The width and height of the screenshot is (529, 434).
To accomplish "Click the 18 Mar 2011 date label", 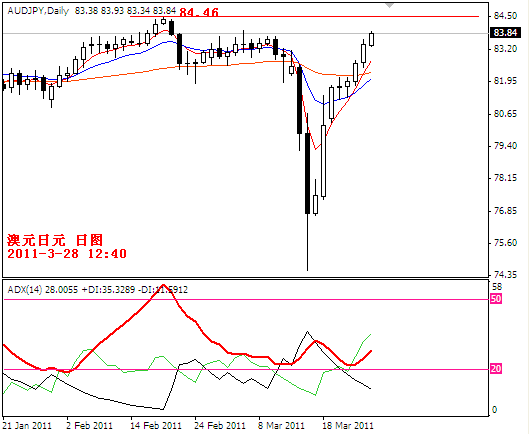I will click(347, 425).
